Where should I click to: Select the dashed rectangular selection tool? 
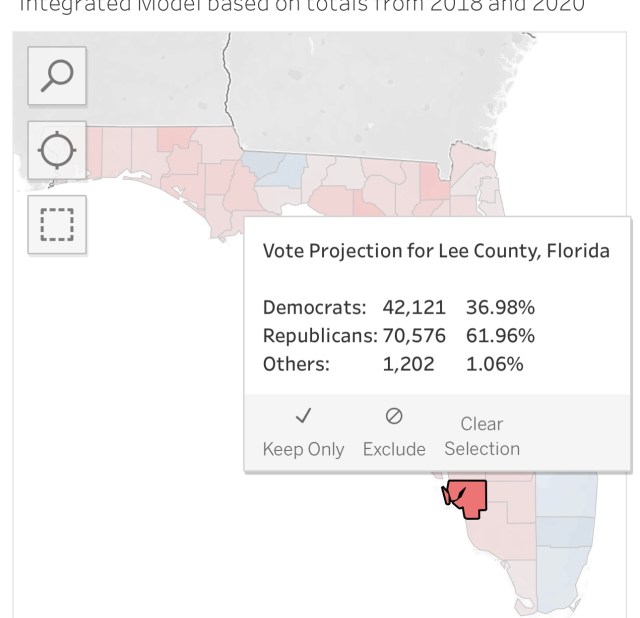click(56, 225)
